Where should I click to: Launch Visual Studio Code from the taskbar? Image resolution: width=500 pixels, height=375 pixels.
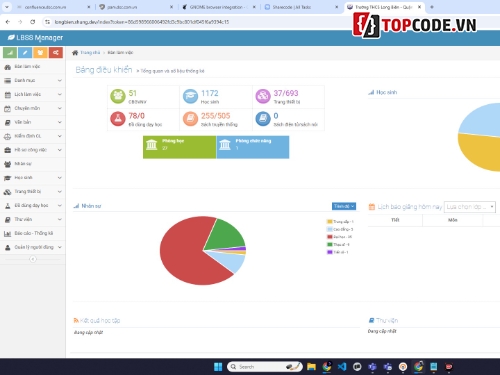(x=342, y=367)
